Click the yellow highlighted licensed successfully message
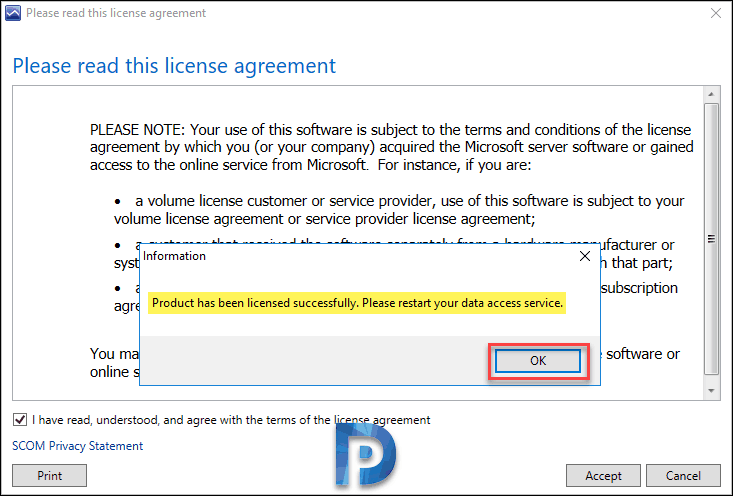Viewport: 733px width, 496px height. pos(357,303)
